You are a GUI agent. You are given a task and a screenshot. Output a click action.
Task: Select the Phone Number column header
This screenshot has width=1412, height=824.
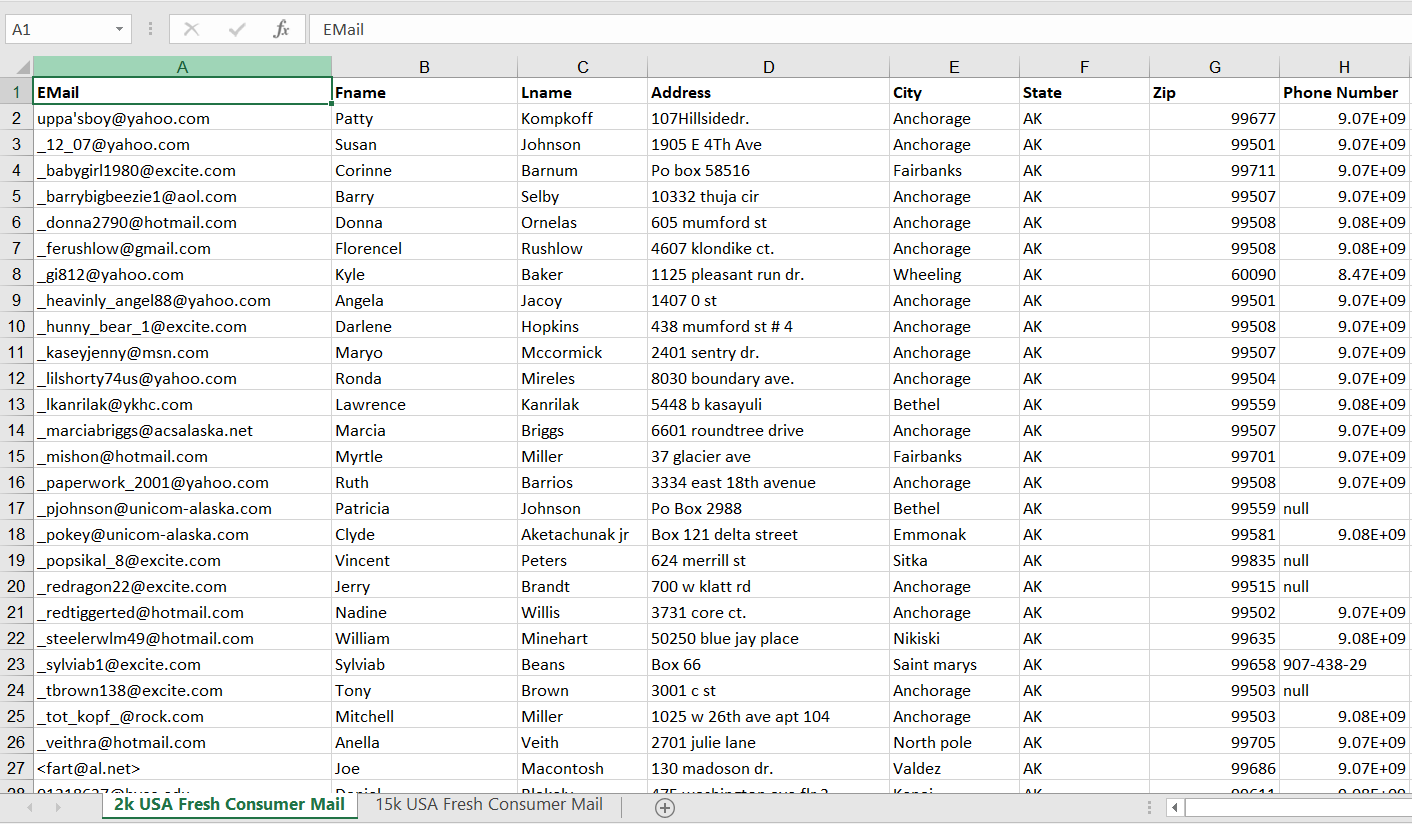click(x=1344, y=92)
